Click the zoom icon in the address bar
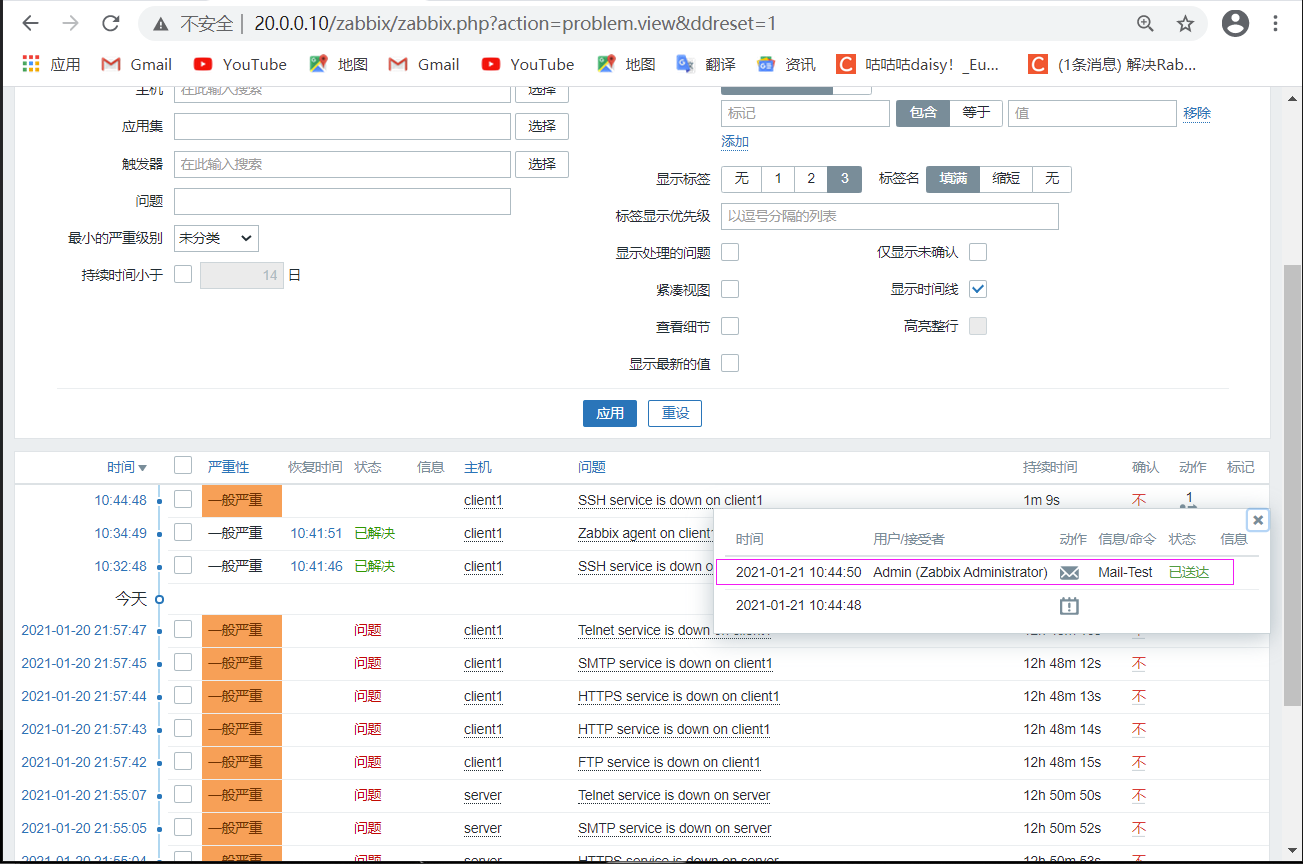 (1145, 22)
